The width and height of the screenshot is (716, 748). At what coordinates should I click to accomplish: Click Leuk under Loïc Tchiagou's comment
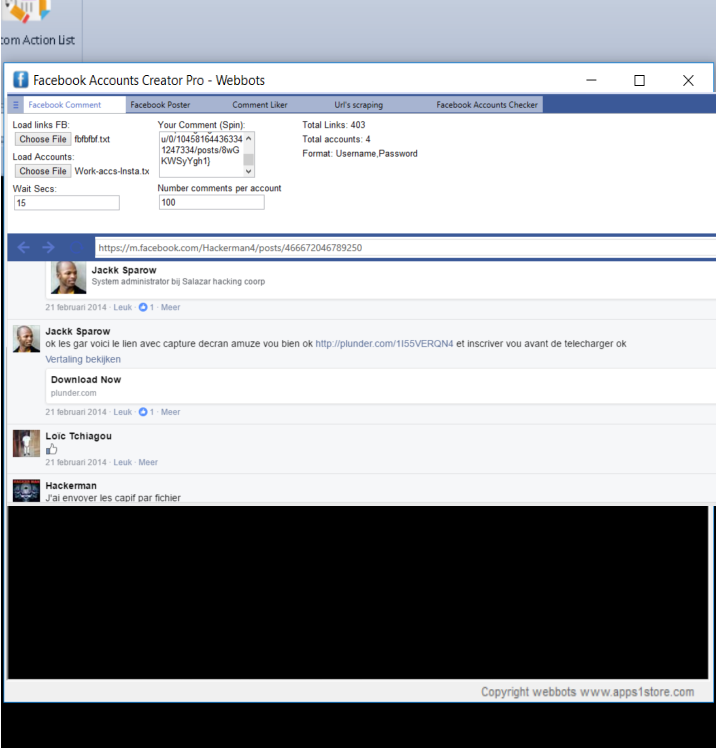122,462
